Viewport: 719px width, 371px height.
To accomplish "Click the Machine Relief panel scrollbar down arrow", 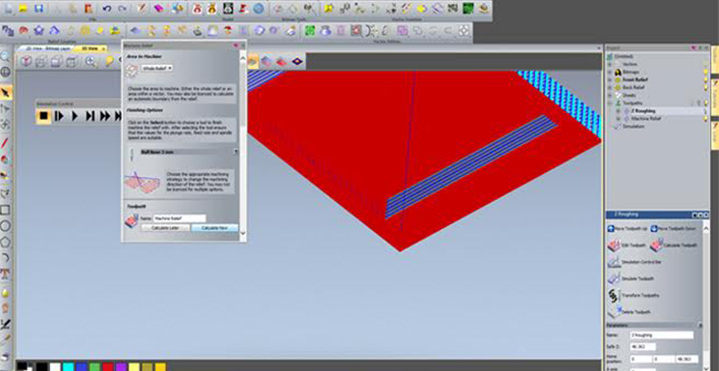I will tap(243, 233).
